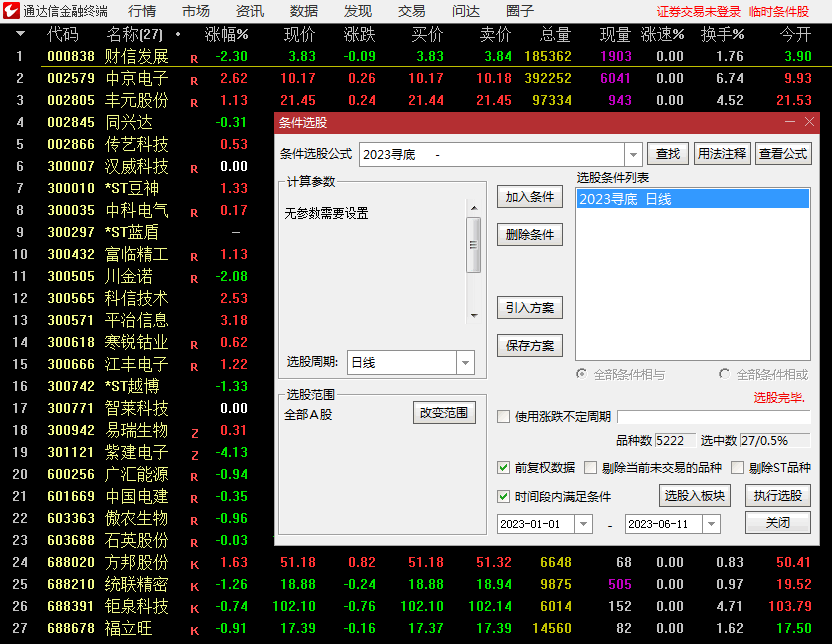
Task: Click the 品种数 field showing 5222
Action: point(675,440)
